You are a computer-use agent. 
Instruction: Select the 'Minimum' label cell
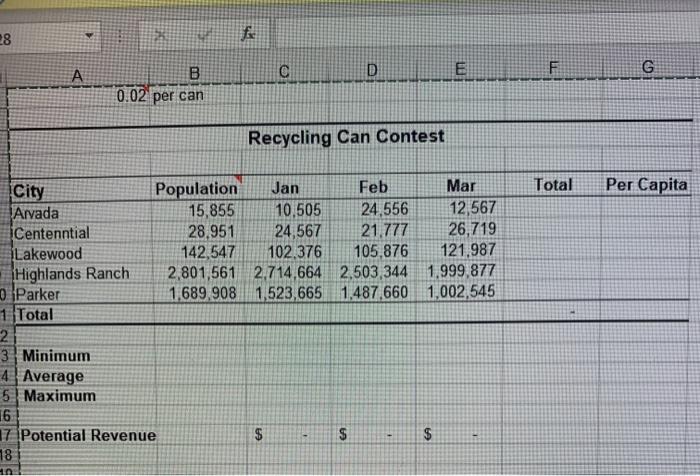(x=87, y=355)
